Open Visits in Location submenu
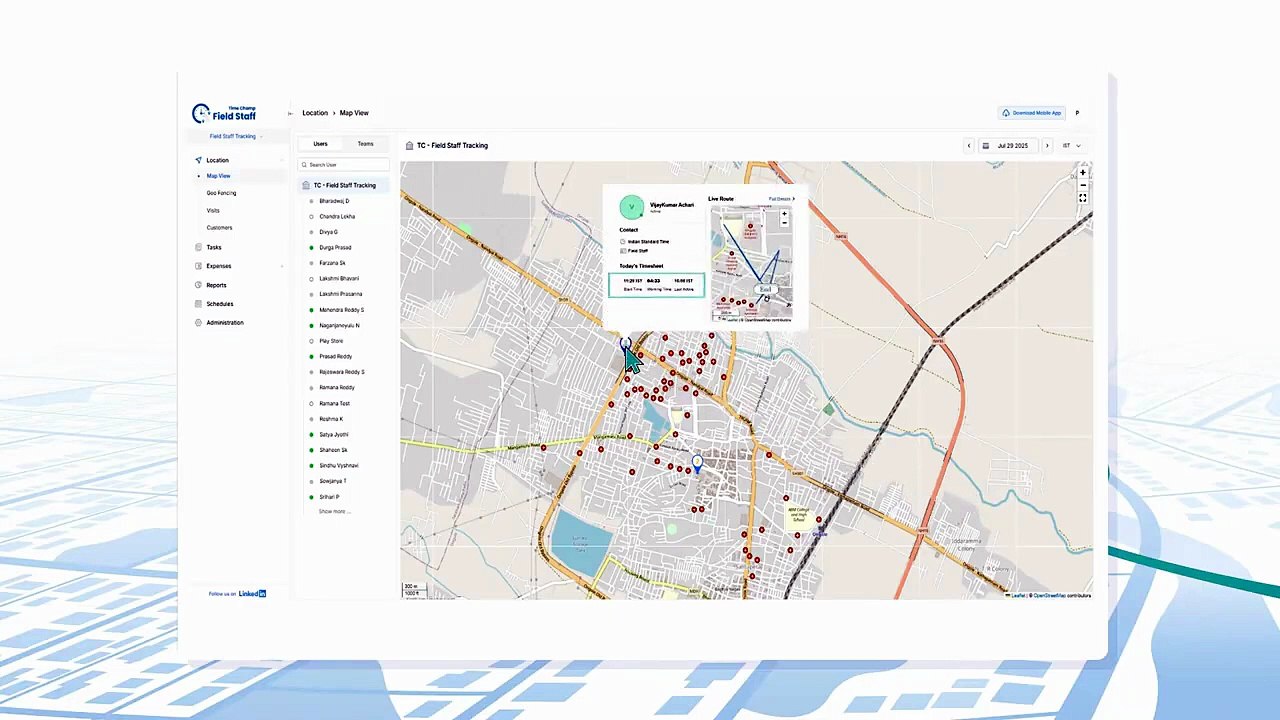Viewport: 1280px width, 720px height. (213, 210)
